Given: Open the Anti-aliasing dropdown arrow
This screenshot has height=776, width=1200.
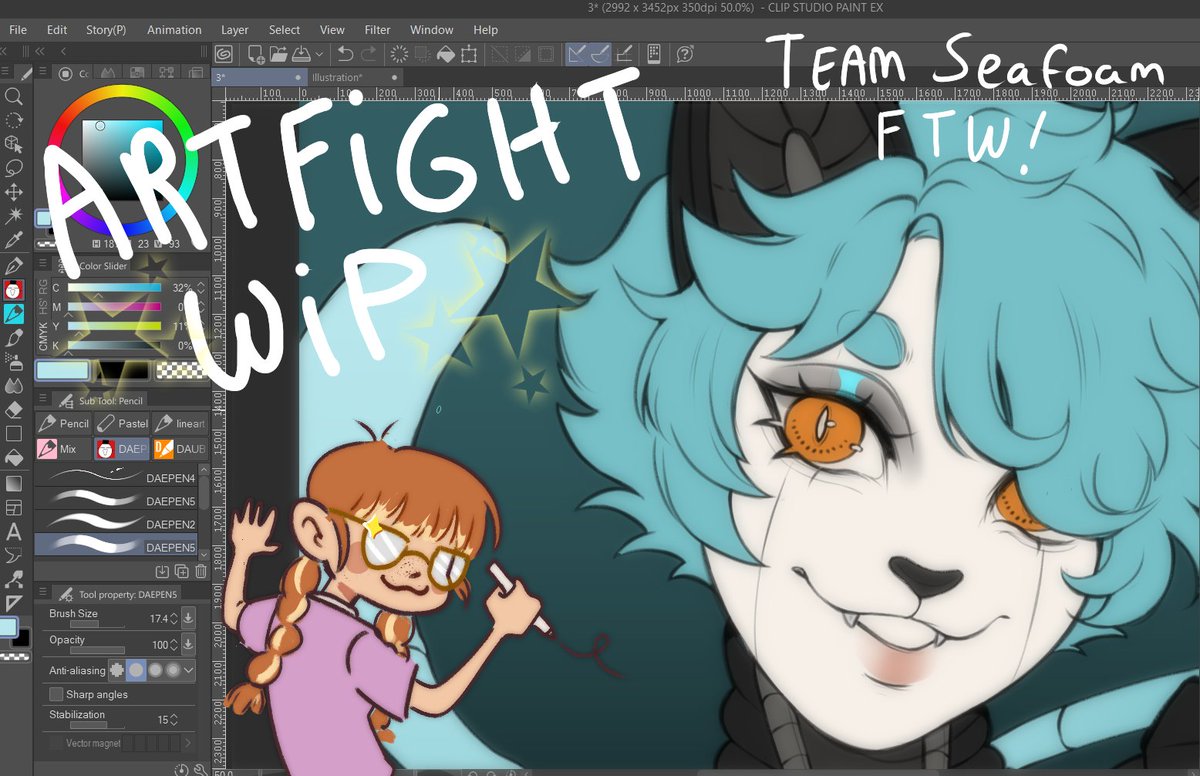Looking at the screenshot, I should (x=188, y=670).
